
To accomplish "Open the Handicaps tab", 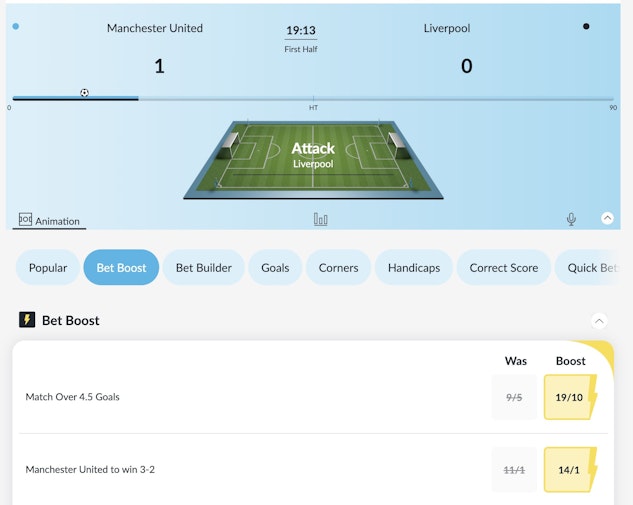I will 414,268.
